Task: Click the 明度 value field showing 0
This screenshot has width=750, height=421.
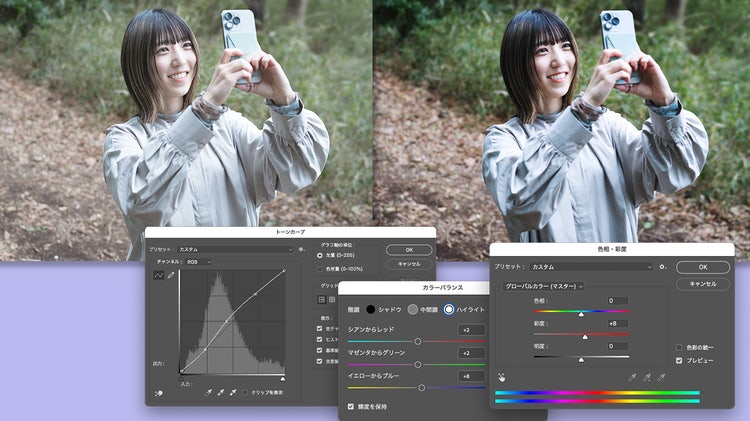Action: [x=618, y=346]
